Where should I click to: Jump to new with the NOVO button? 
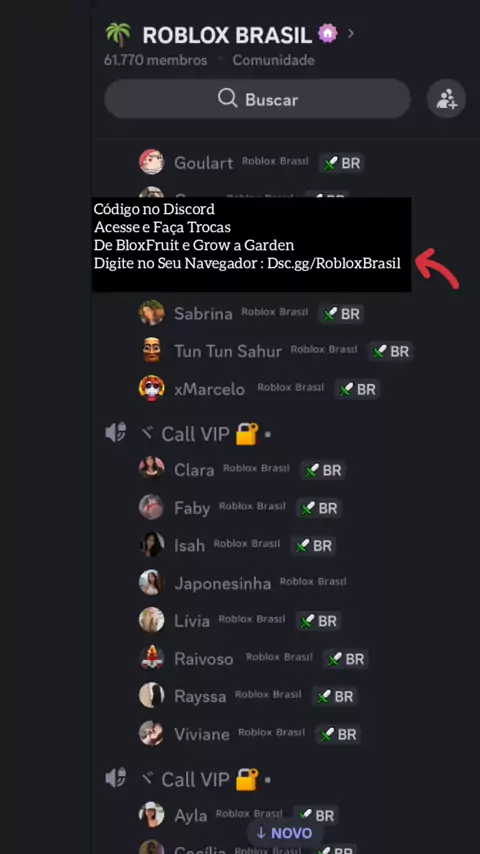pos(284,833)
